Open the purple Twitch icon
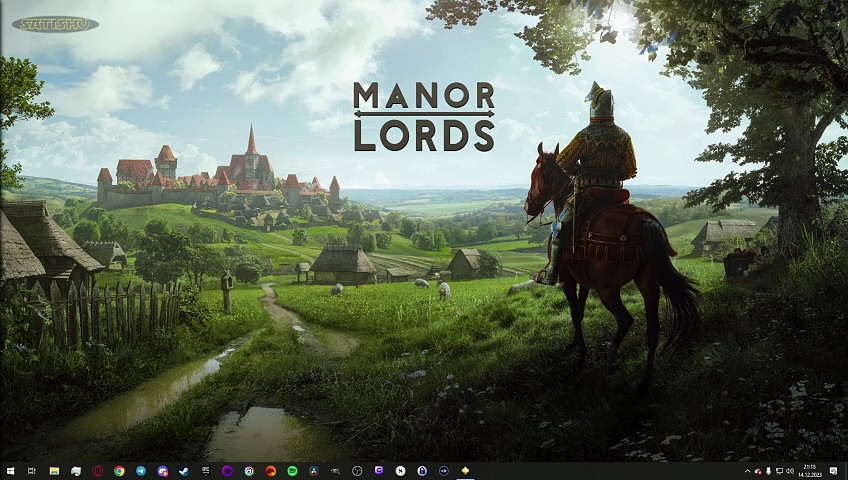The width and height of the screenshot is (848, 480). (379, 471)
